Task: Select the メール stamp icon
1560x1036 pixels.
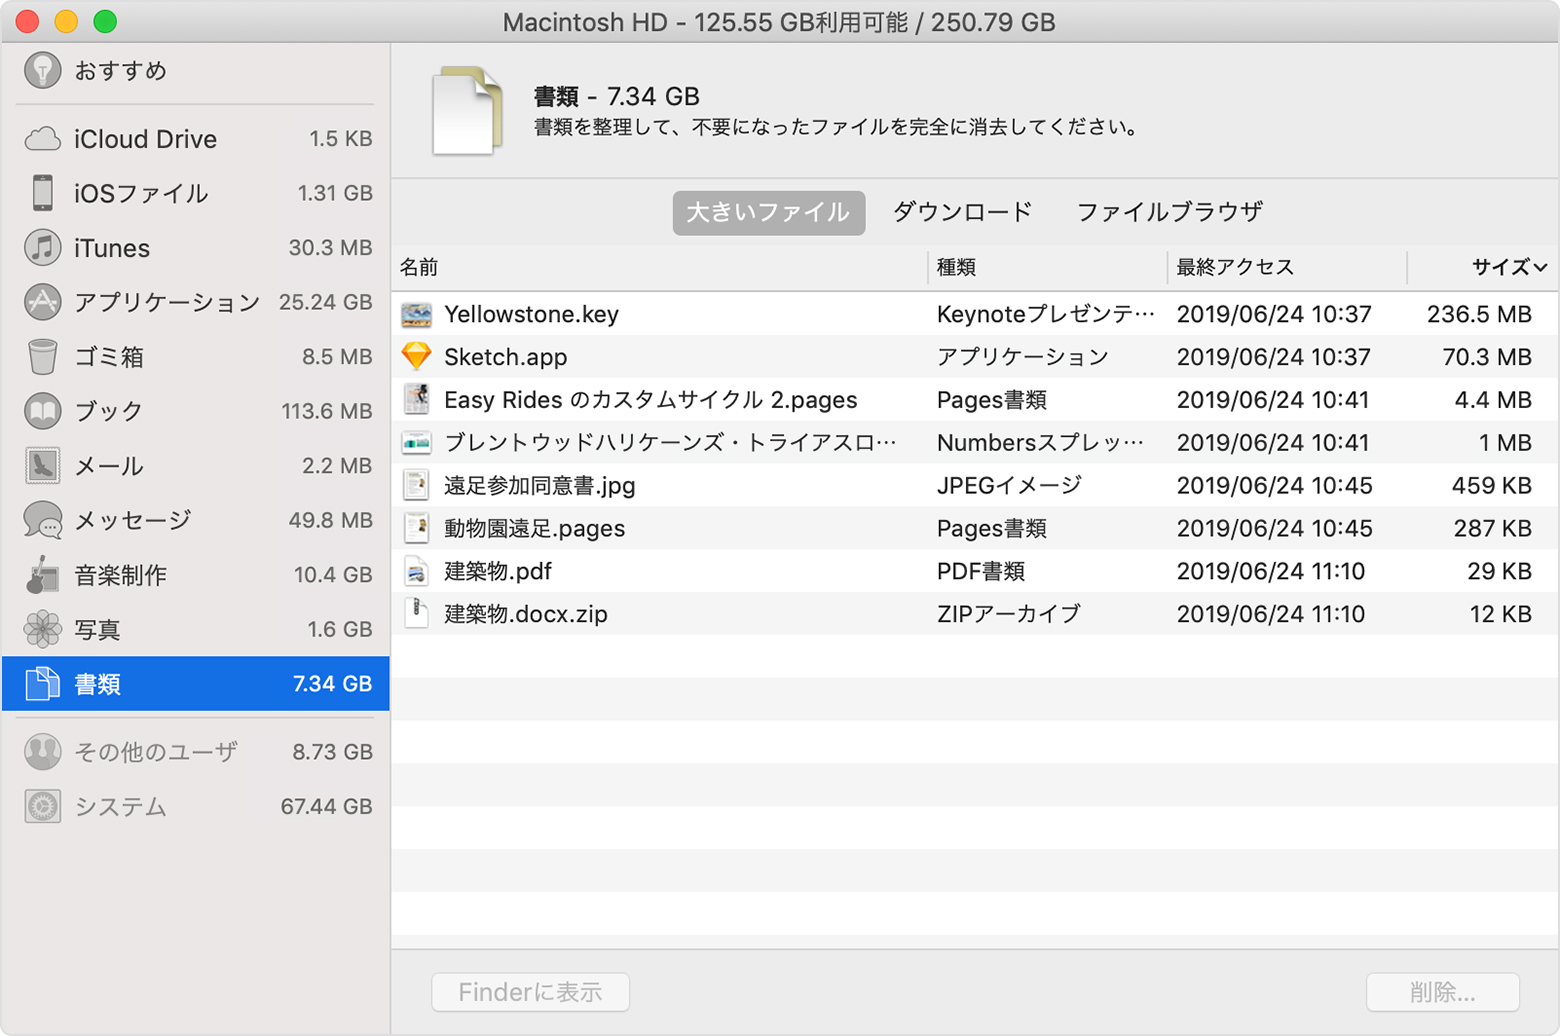Action: click(42, 465)
